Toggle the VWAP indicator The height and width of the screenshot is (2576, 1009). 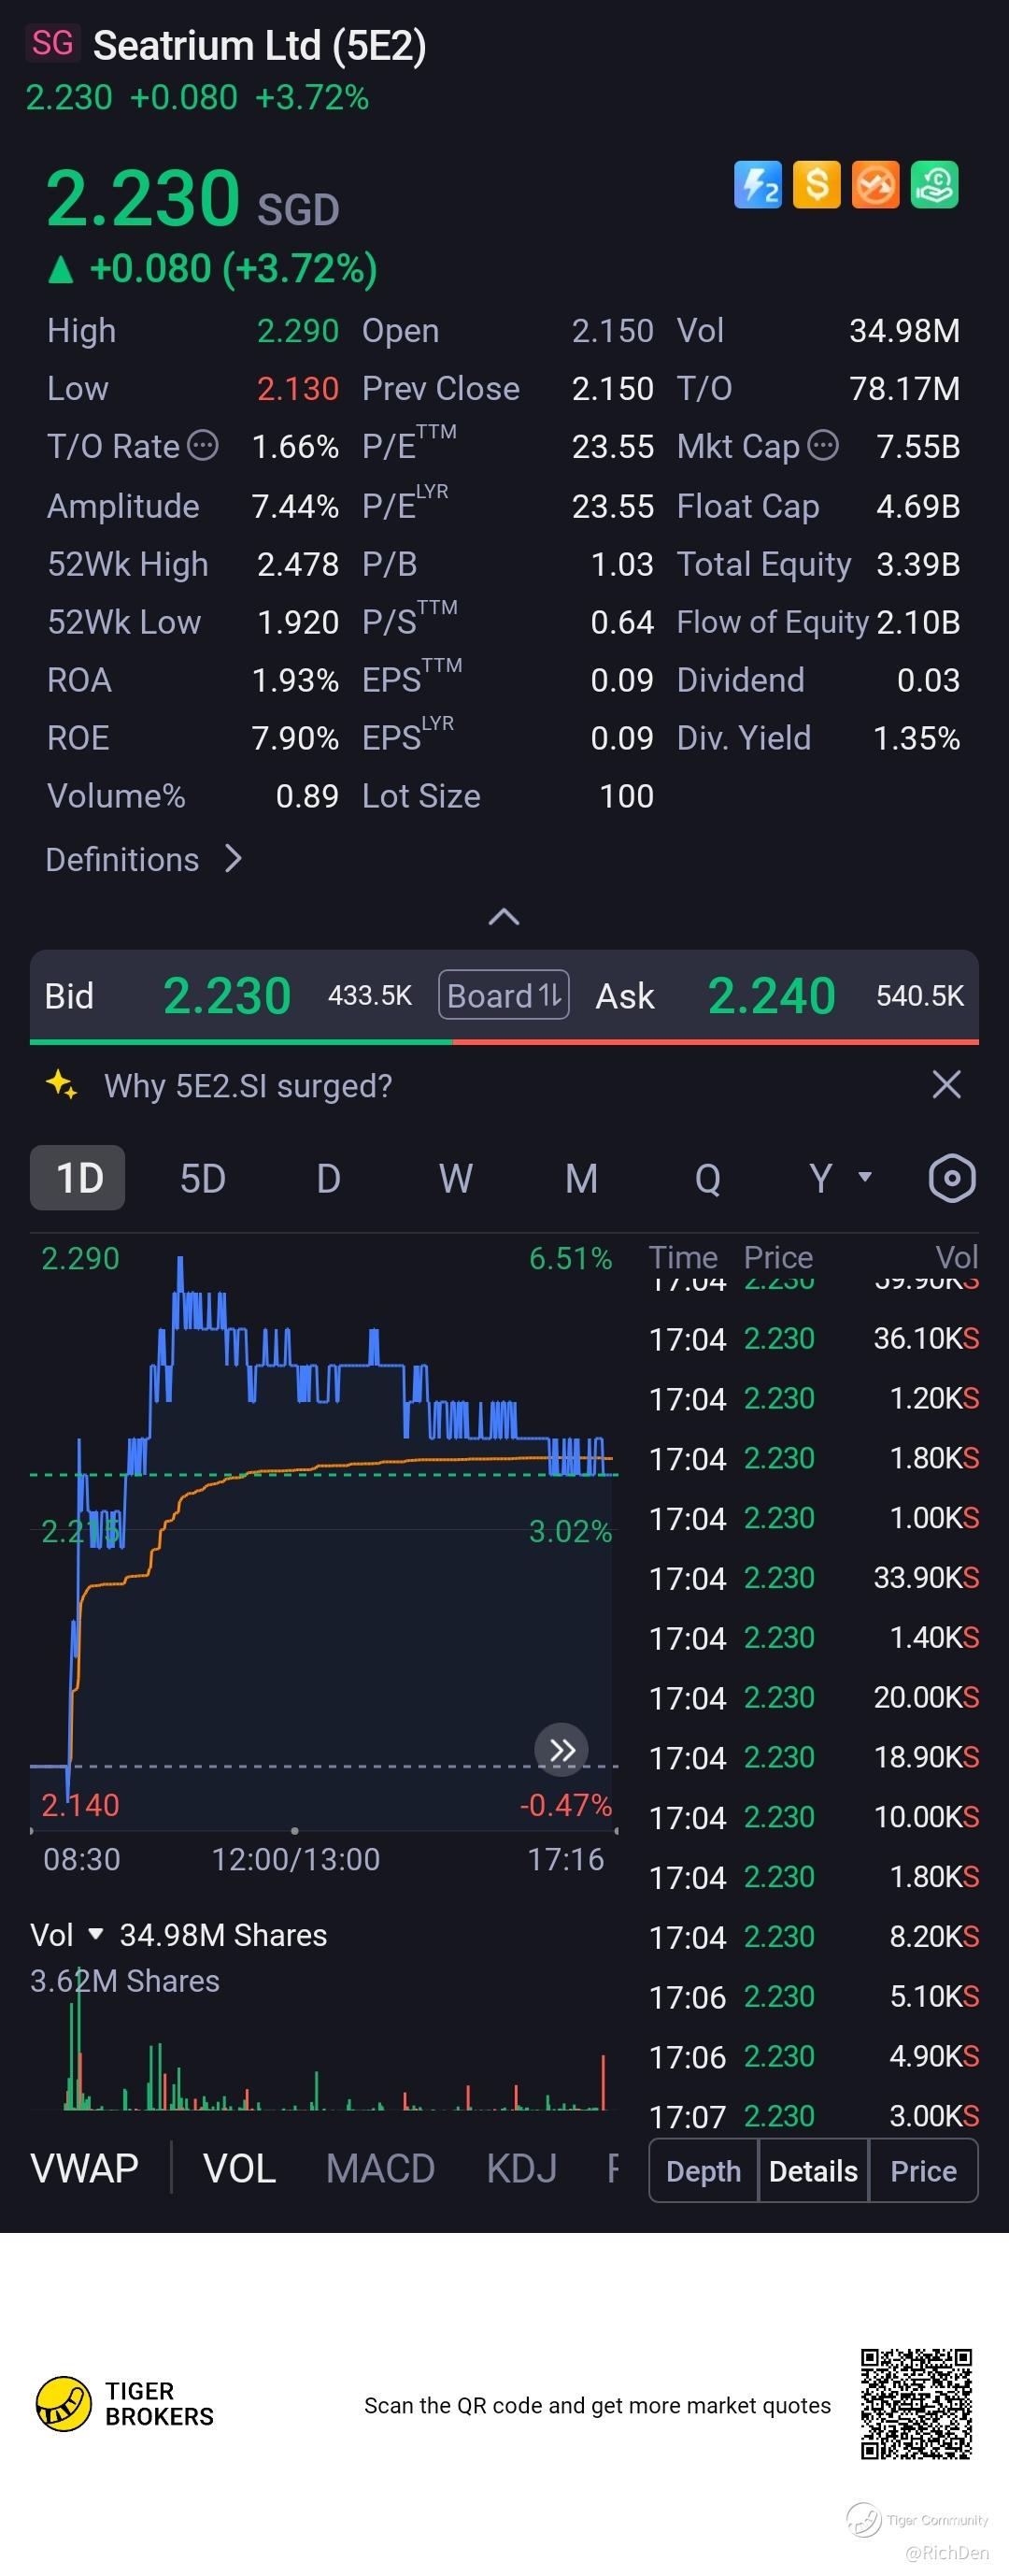(x=85, y=2170)
